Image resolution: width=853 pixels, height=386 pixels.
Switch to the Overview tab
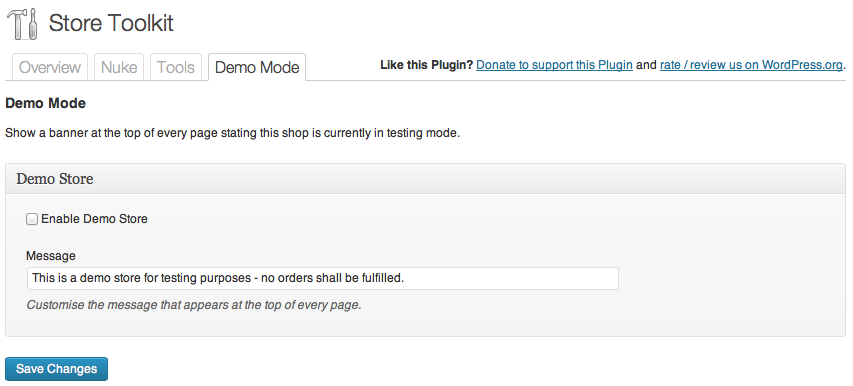tap(50, 67)
